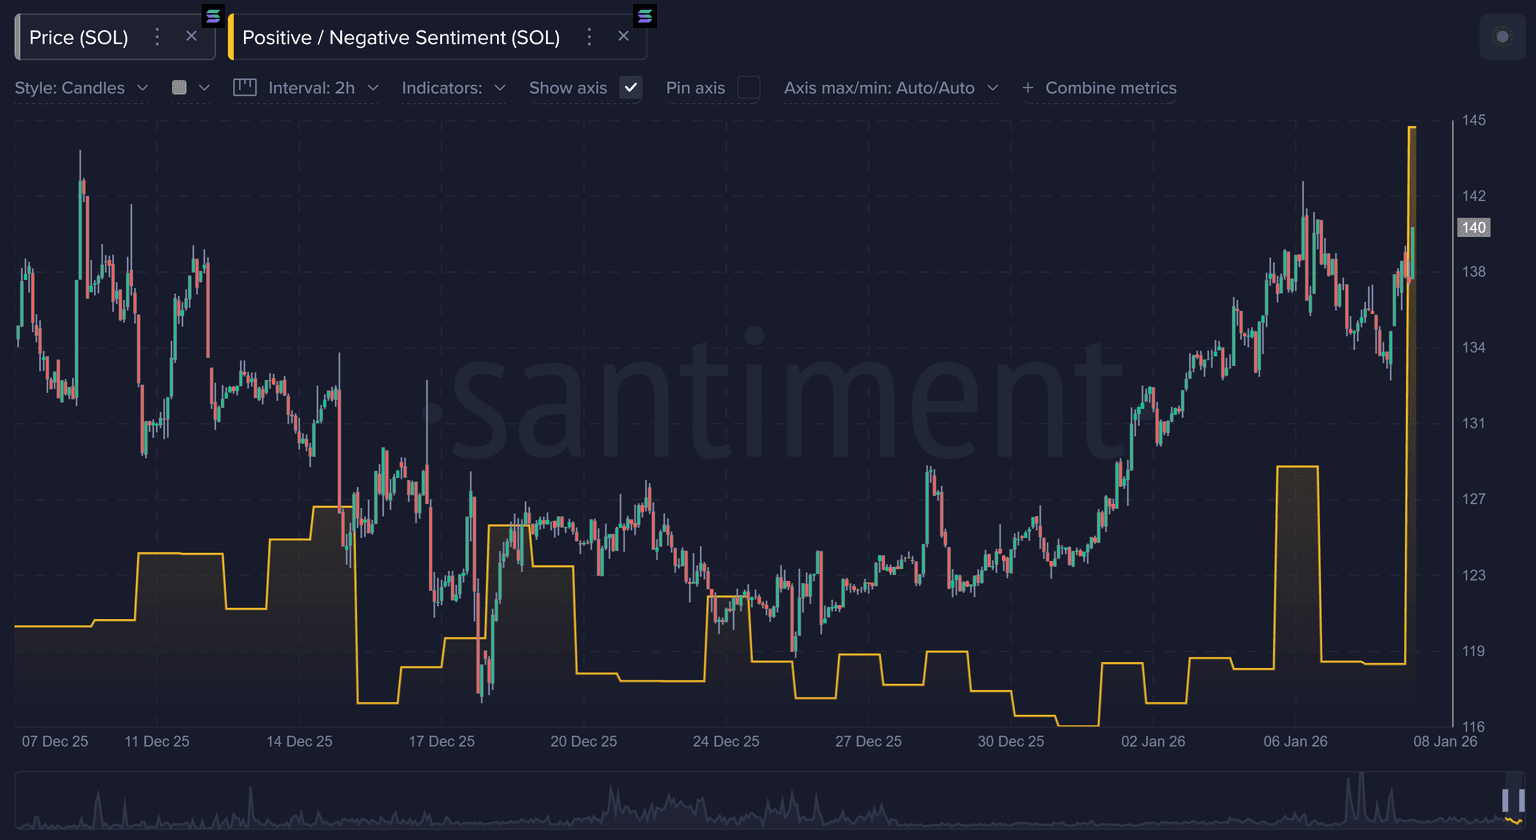The height and width of the screenshot is (840, 1536).
Task: Open the Sentiment metric three-dot options menu
Action: (x=589, y=37)
